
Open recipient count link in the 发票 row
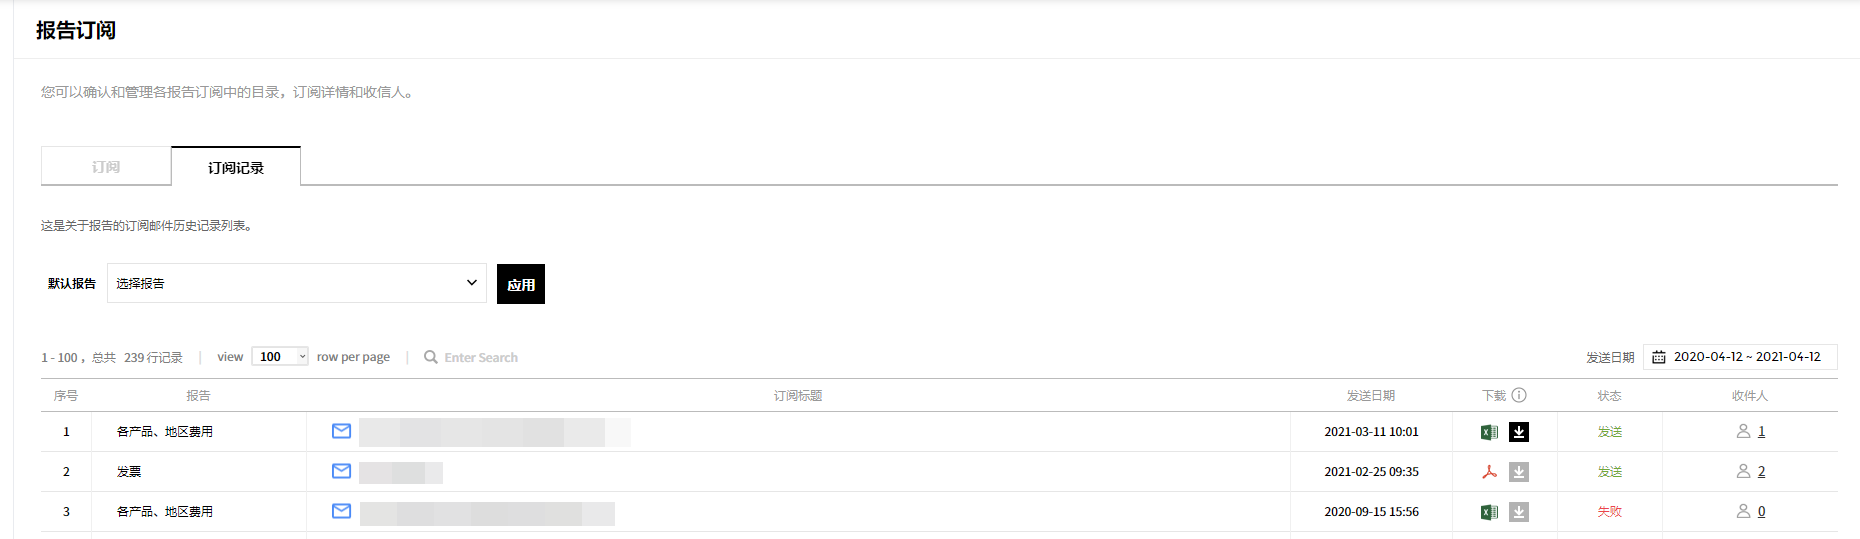point(1761,471)
